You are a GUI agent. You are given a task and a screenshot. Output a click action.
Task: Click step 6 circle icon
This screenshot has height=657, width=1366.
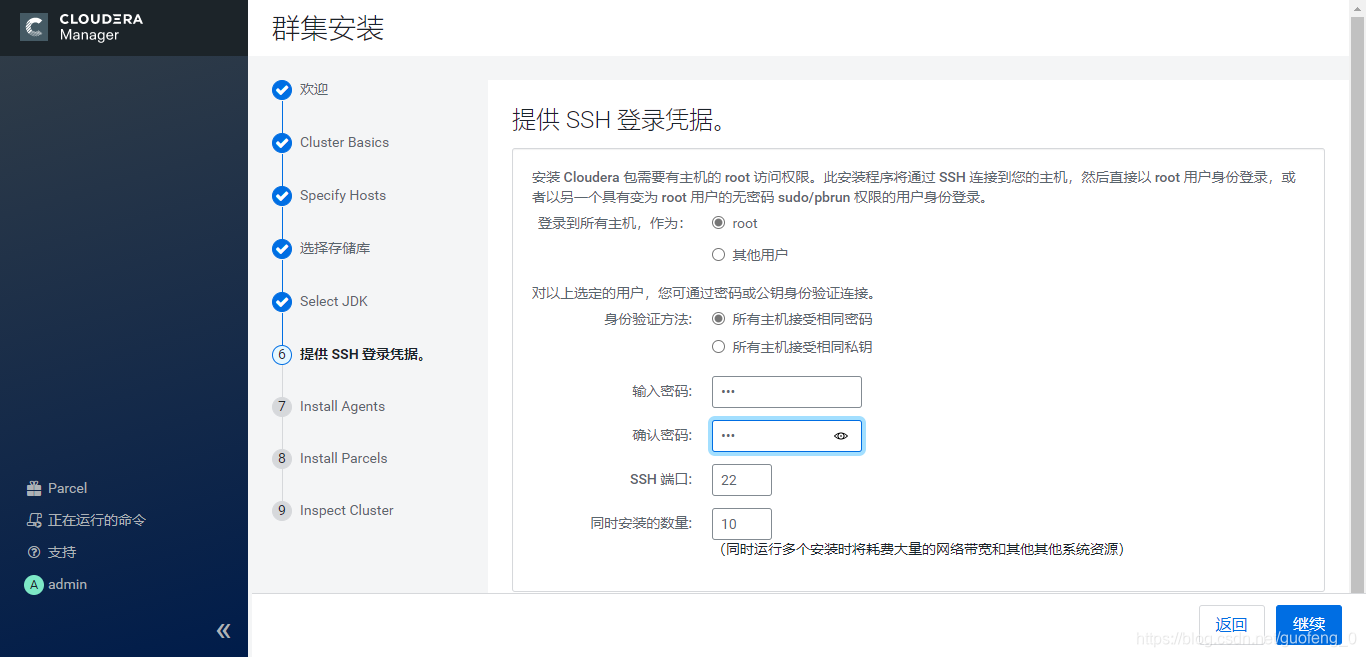point(282,355)
